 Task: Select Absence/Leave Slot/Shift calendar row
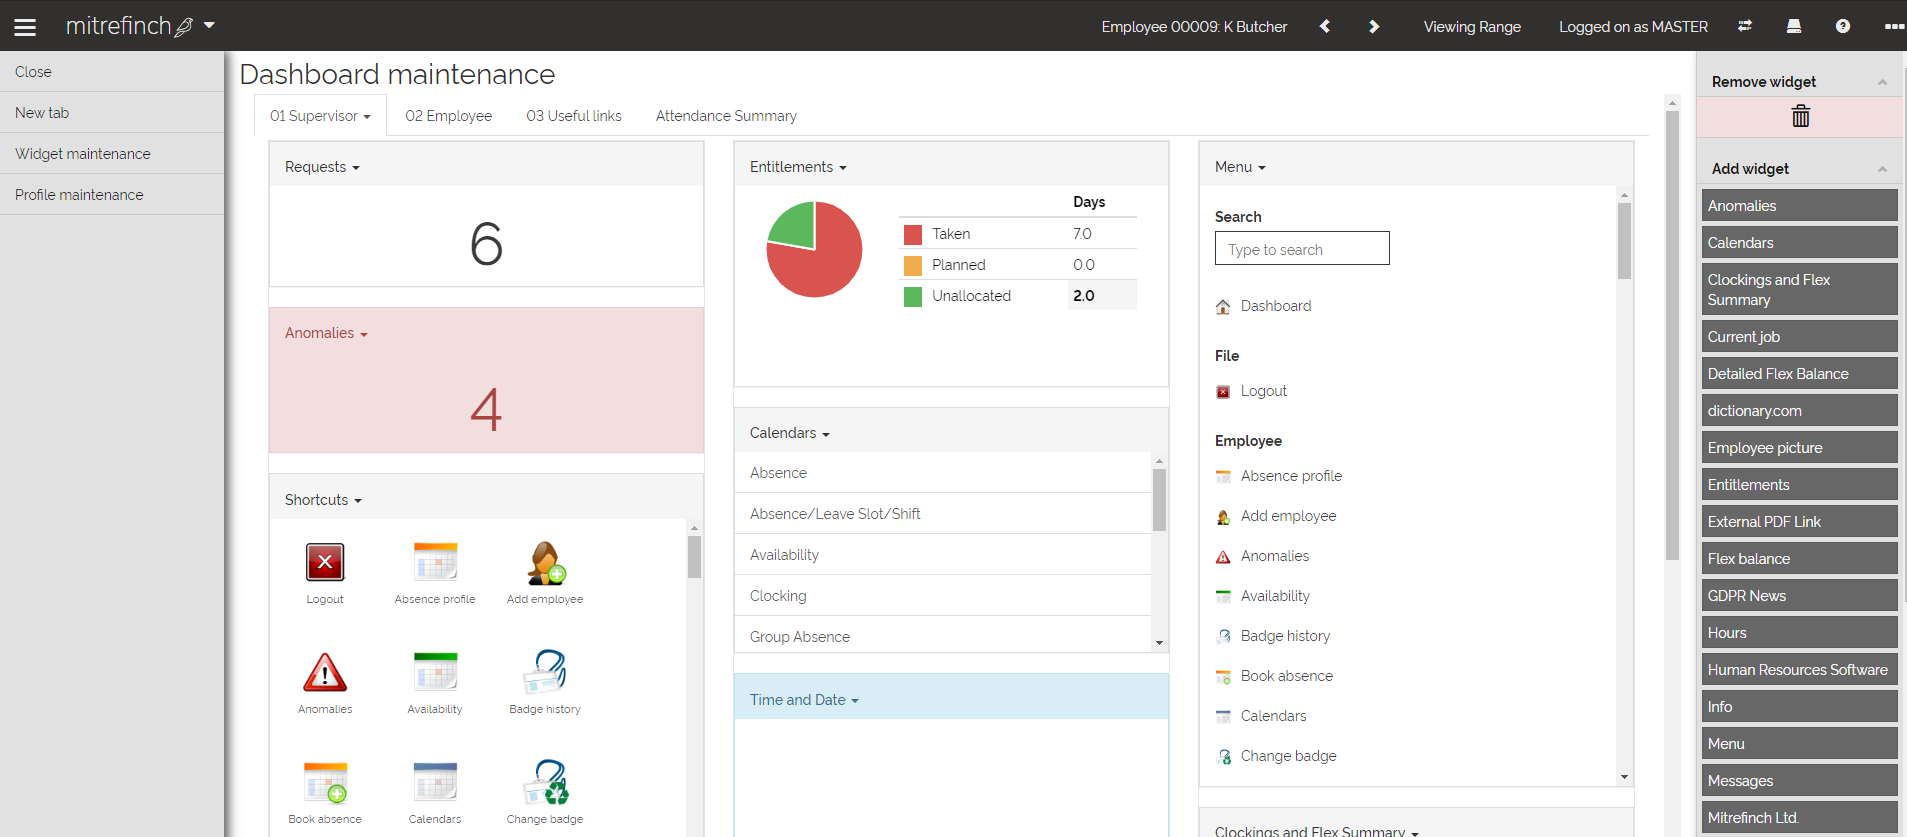click(943, 514)
